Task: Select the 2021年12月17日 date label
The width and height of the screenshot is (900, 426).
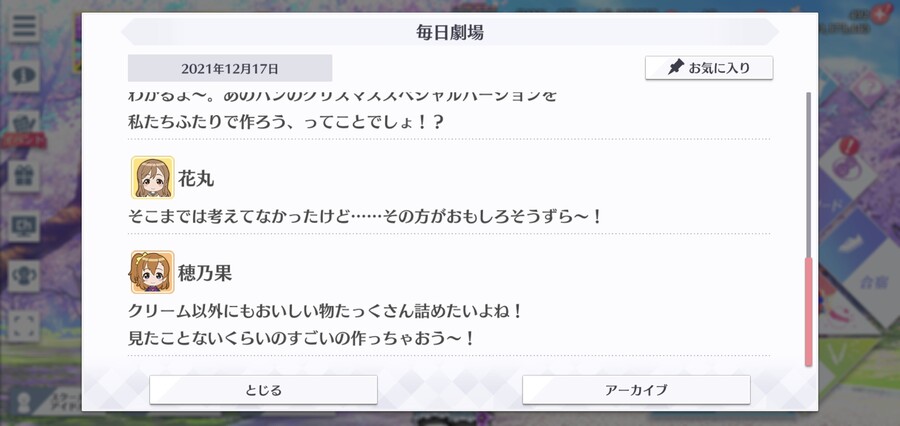Action: (230, 68)
